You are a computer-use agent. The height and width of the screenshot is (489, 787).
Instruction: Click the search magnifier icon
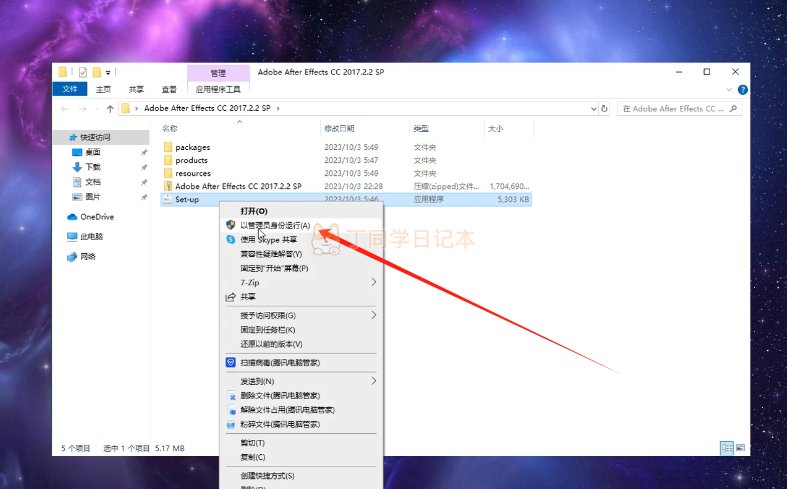pyautogui.click(x=733, y=108)
